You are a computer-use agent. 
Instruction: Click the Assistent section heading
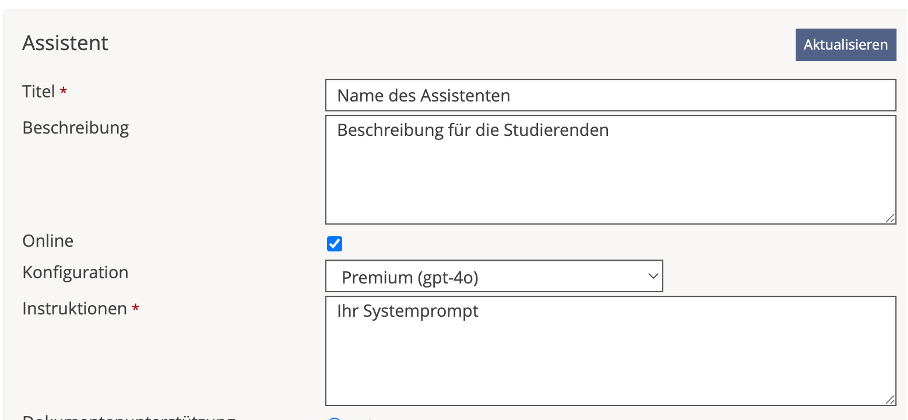pos(65,43)
